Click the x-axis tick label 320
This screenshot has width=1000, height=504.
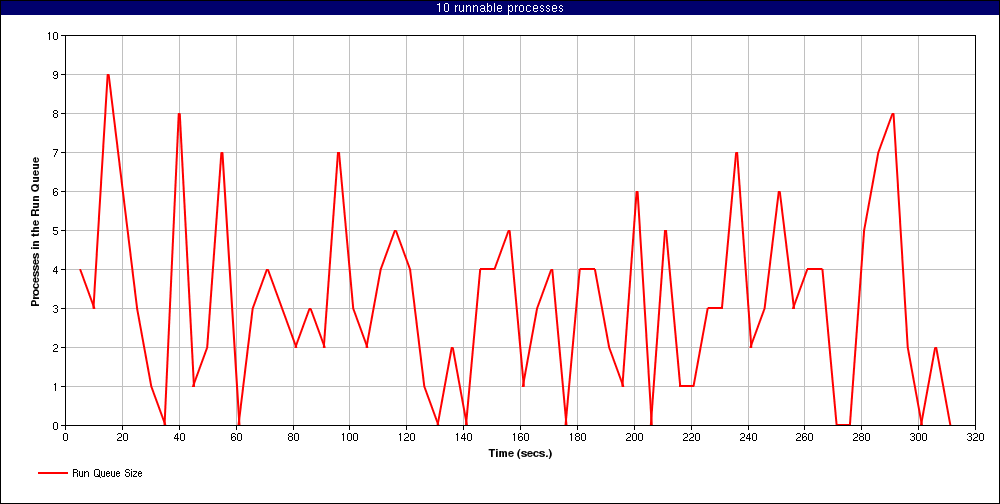[975, 438]
